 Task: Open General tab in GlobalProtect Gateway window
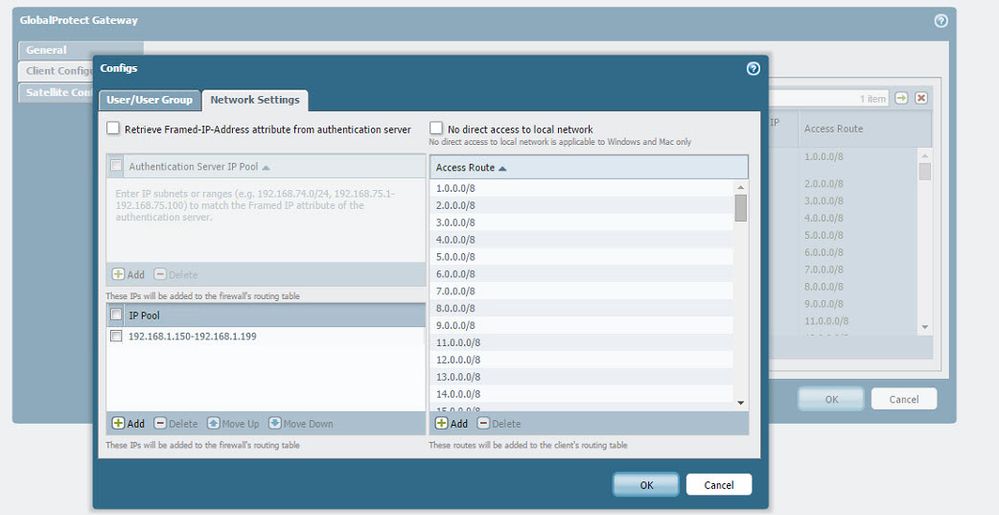80,50
